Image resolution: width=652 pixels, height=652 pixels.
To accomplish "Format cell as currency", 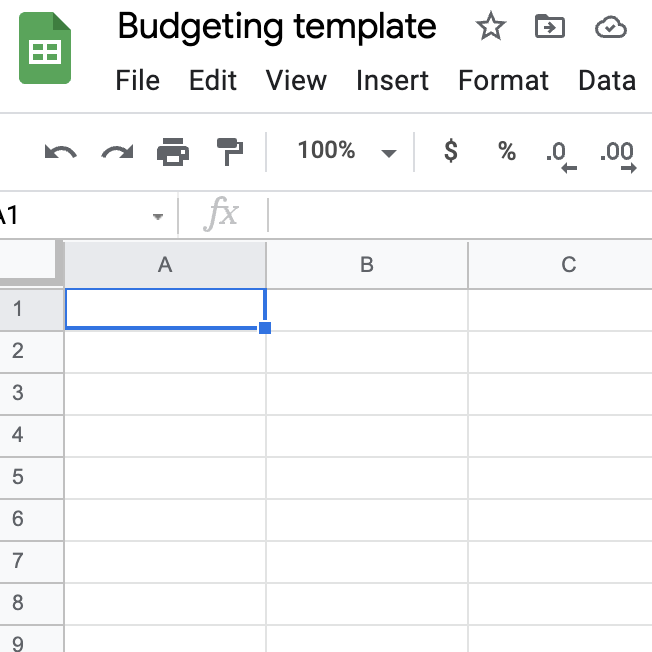I will (451, 152).
